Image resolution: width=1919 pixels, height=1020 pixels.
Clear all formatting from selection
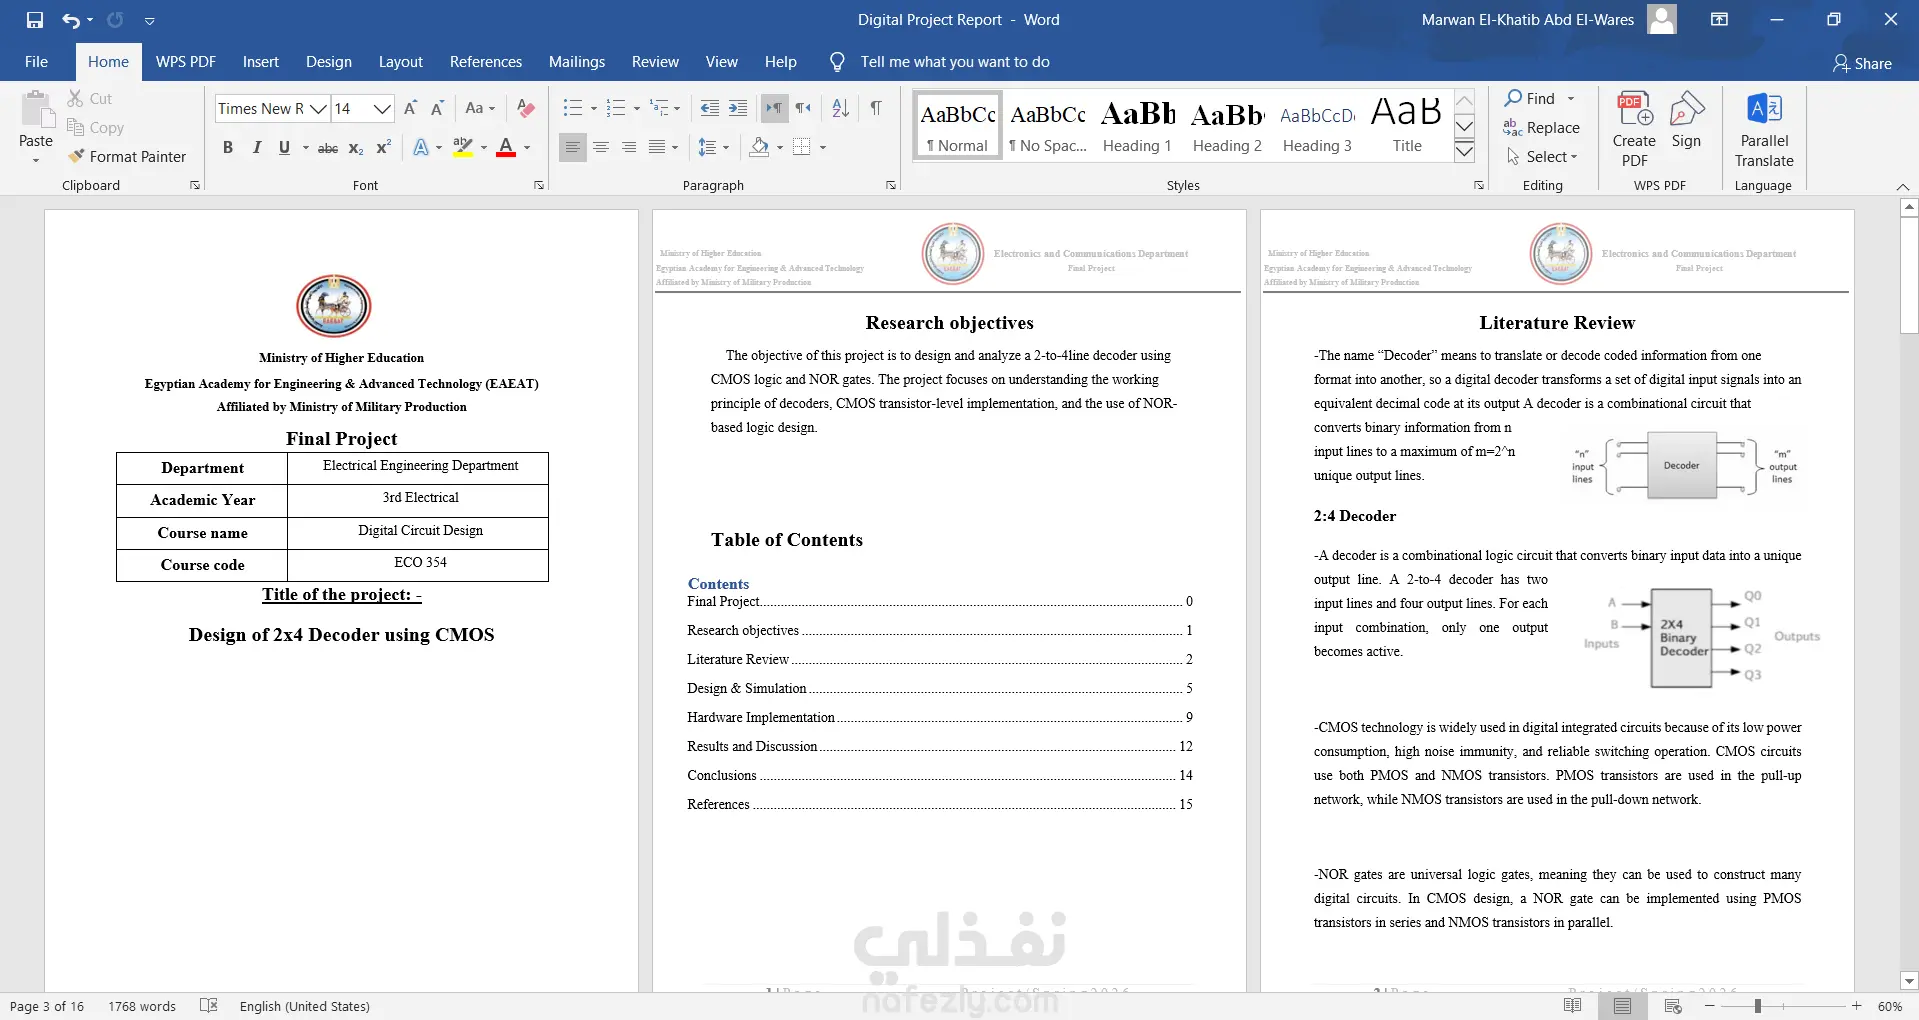(526, 108)
